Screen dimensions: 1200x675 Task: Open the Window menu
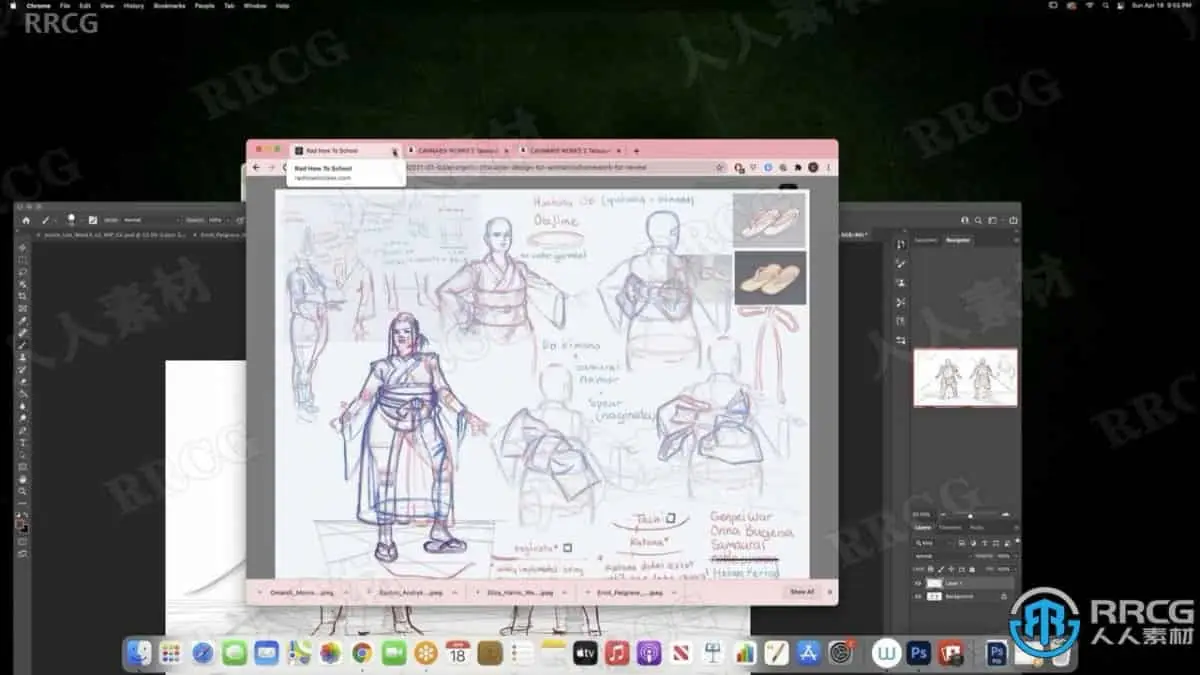pyautogui.click(x=255, y=5)
